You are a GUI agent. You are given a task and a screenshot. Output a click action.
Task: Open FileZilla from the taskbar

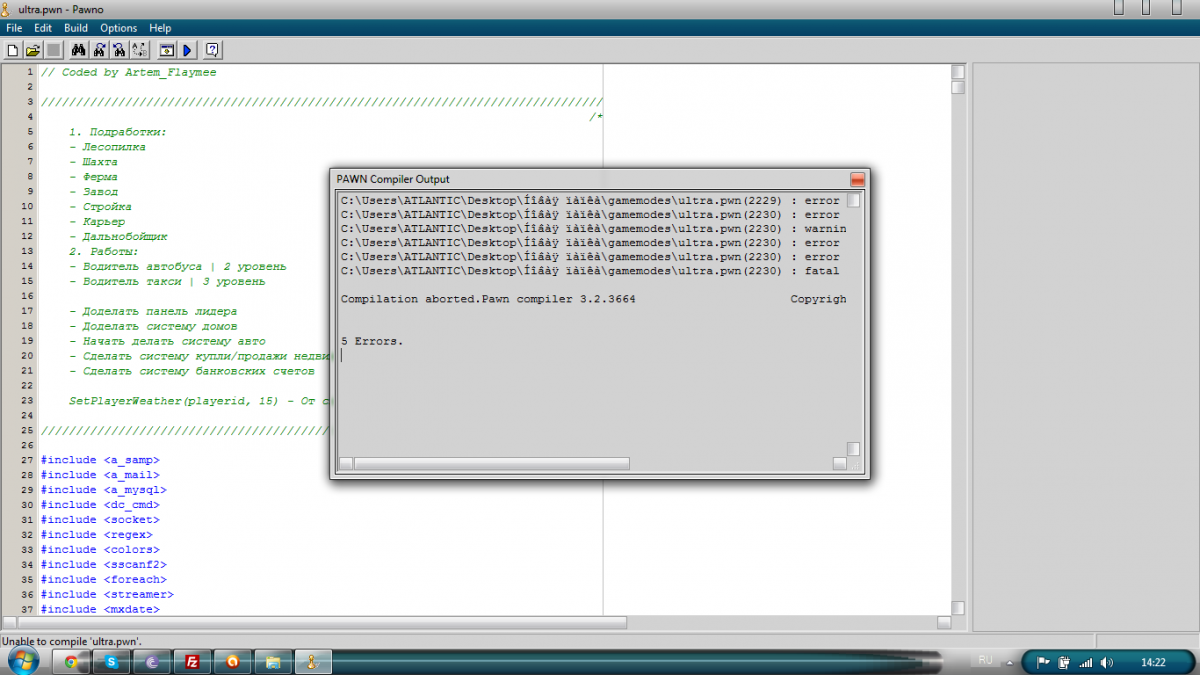coord(190,661)
